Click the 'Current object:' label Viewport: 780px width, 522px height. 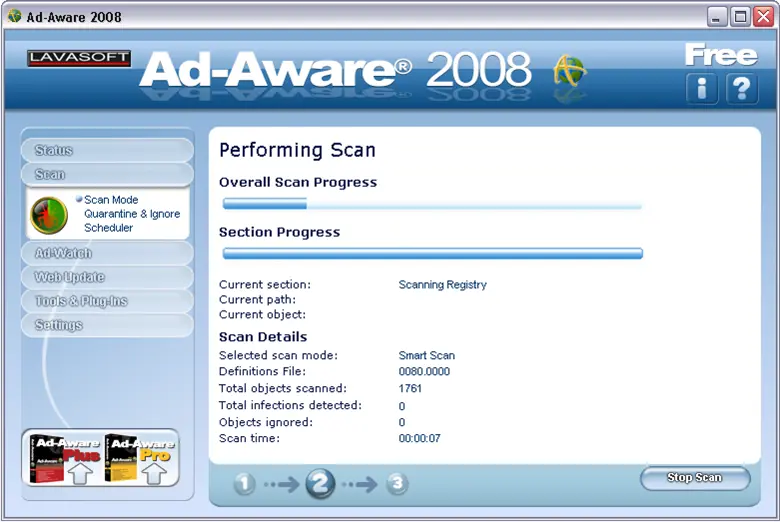pyautogui.click(x=262, y=314)
